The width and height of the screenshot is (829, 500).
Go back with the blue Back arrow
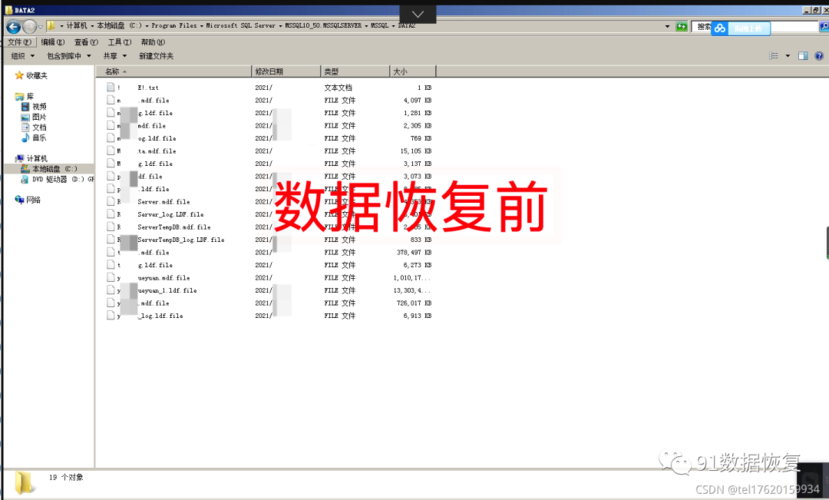(14, 26)
